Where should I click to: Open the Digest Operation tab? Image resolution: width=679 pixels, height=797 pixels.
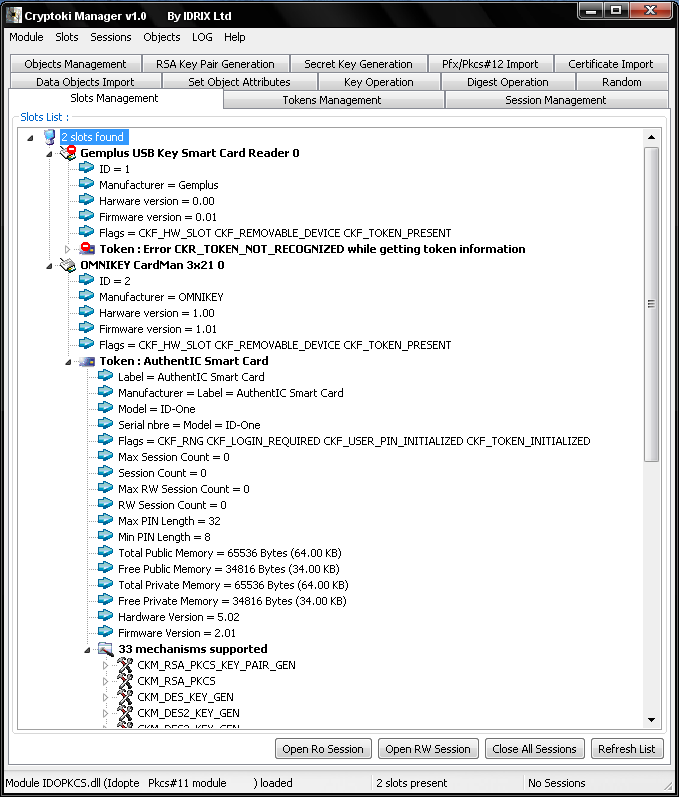[x=508, y=82]
